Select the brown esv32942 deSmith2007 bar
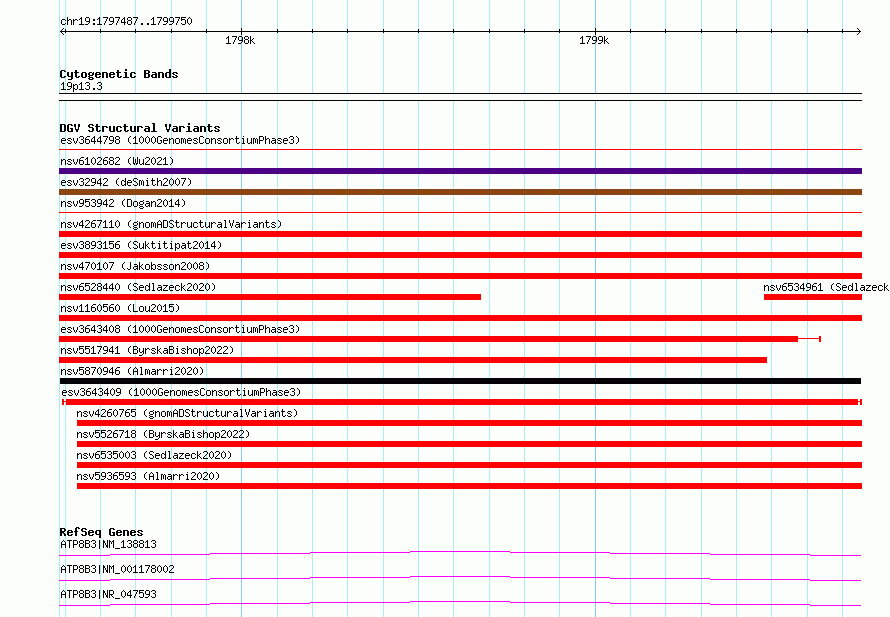 [460, 192]
